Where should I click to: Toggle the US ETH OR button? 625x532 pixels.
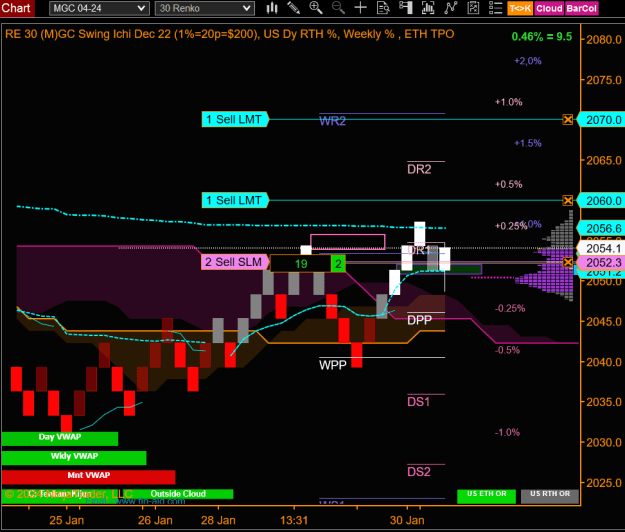486,496
